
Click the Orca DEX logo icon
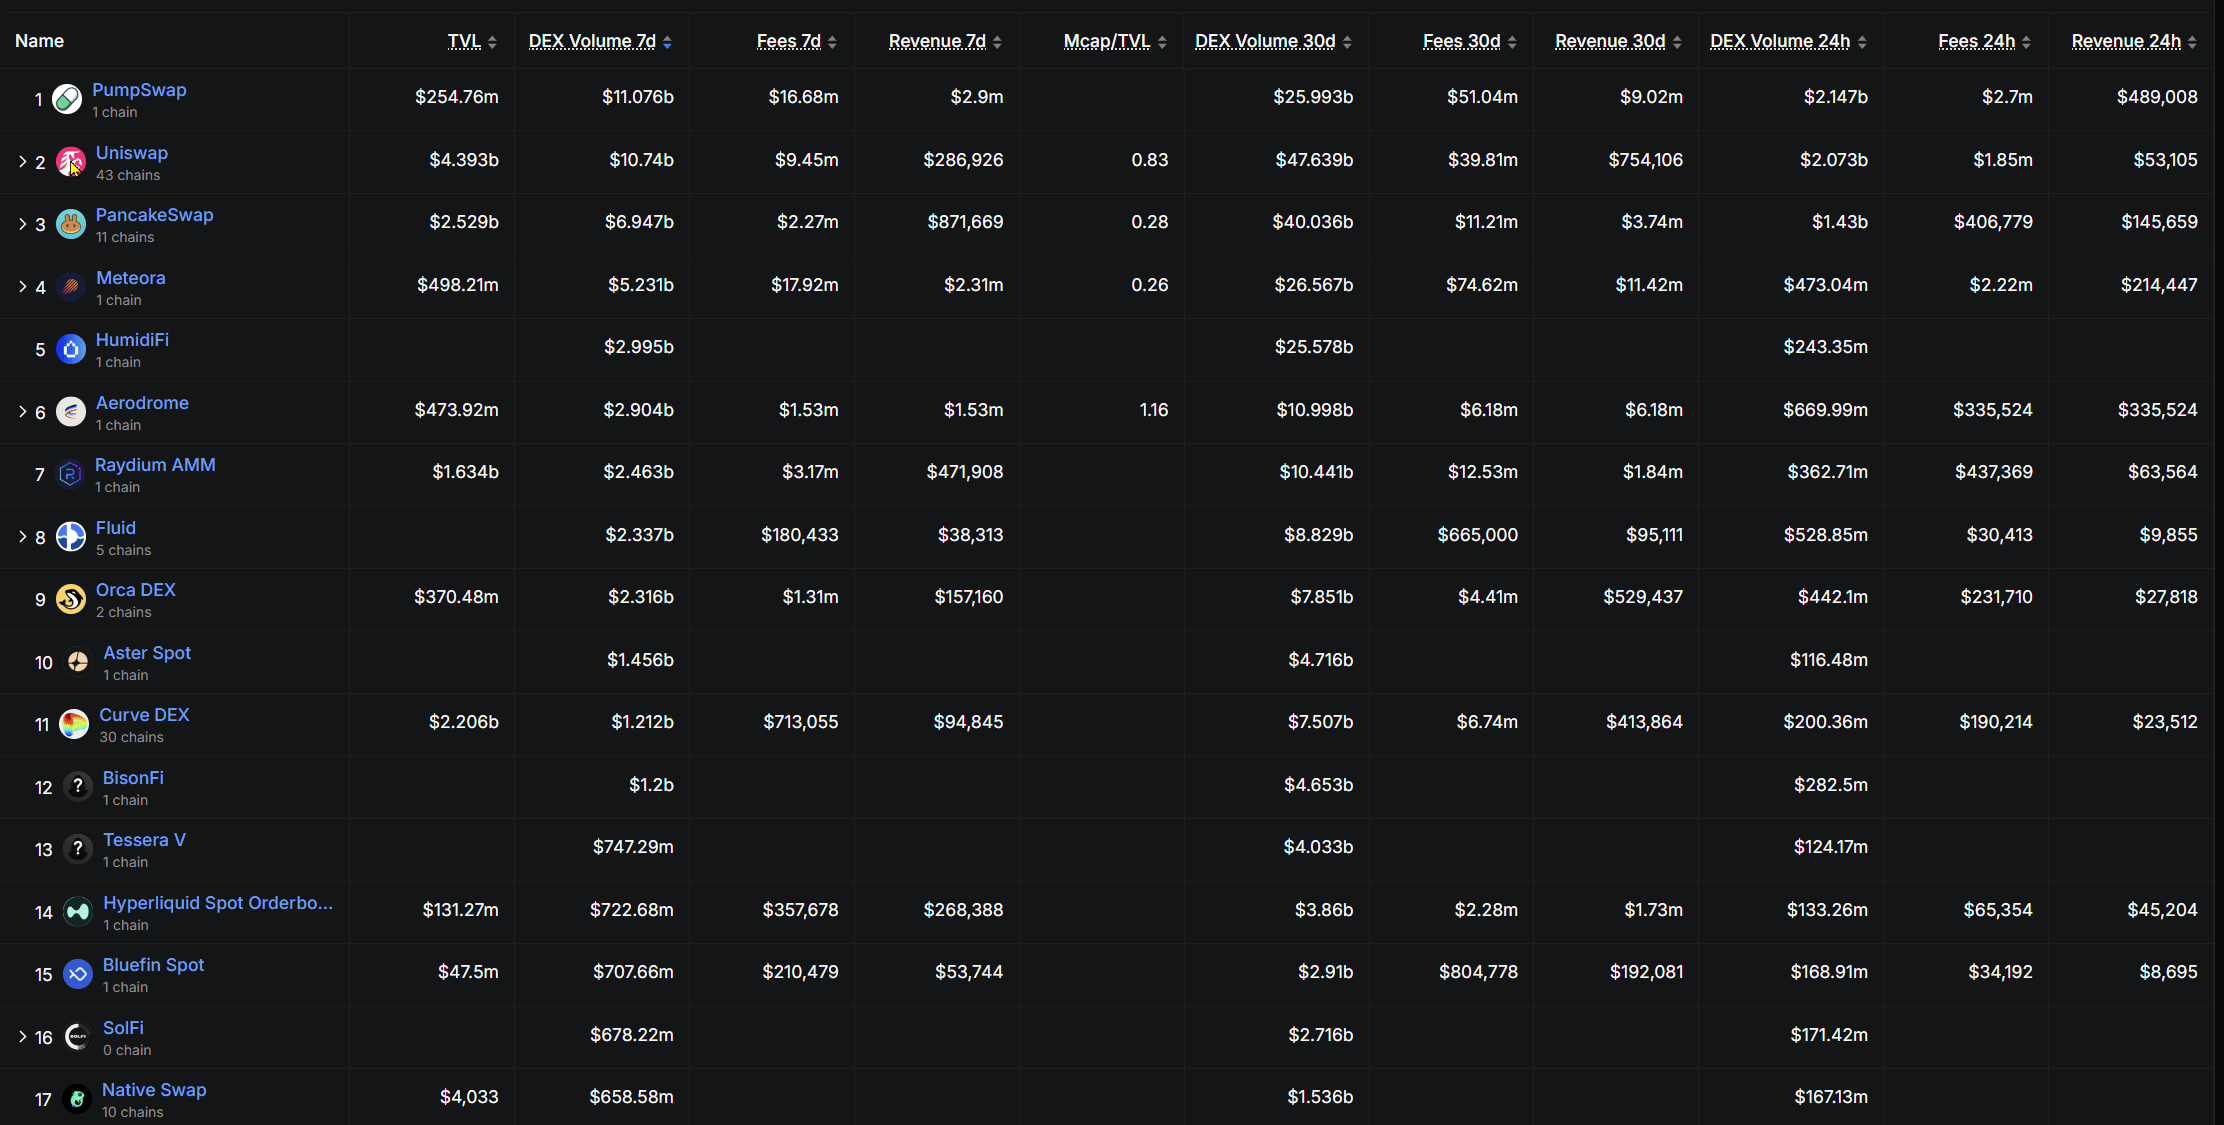pyautogui.click(x=71, y=599)
